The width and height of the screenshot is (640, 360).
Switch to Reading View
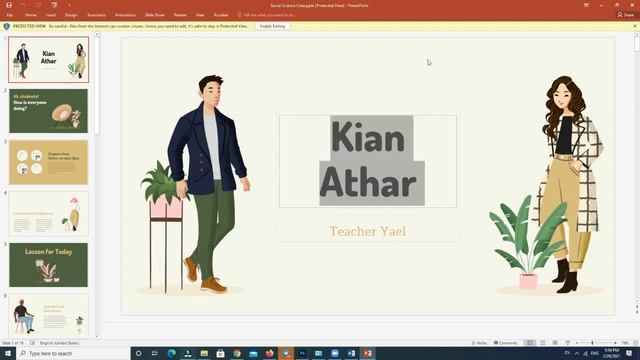coord(555,343)
